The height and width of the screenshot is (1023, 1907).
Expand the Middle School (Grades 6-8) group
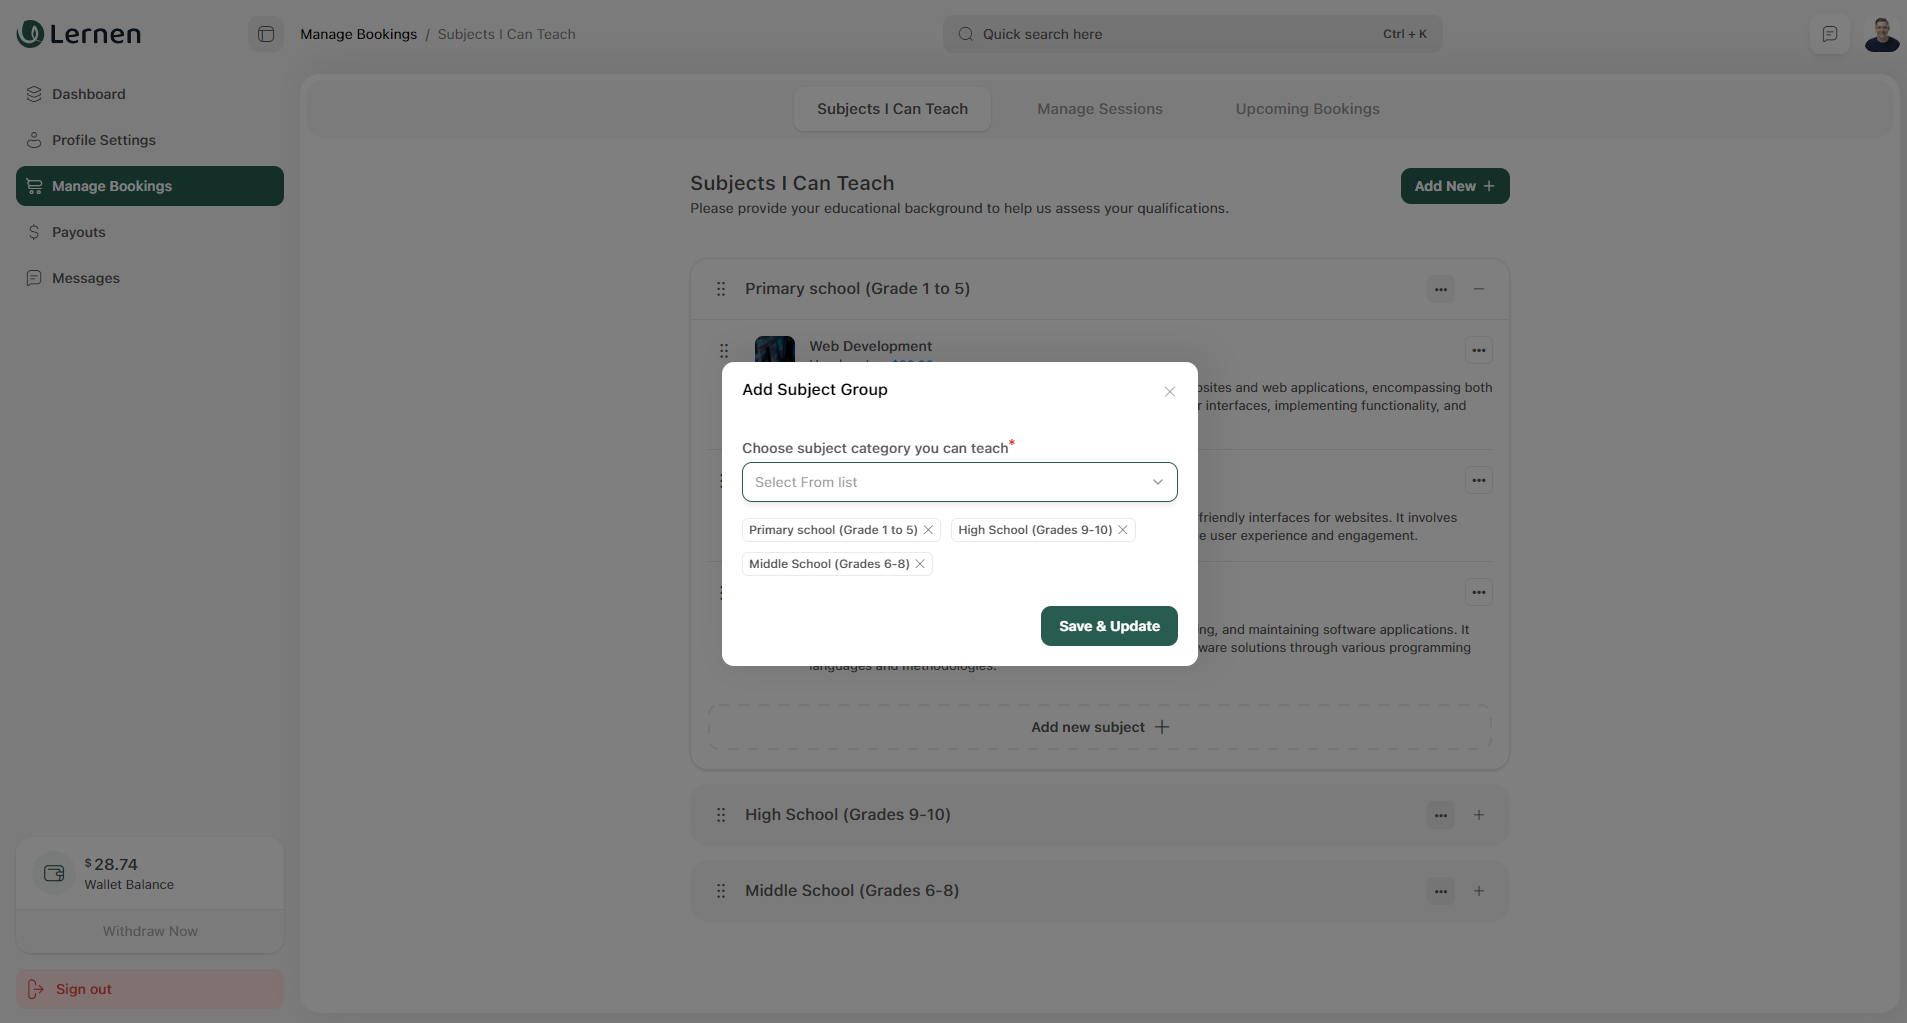[x=1478, y=891]
